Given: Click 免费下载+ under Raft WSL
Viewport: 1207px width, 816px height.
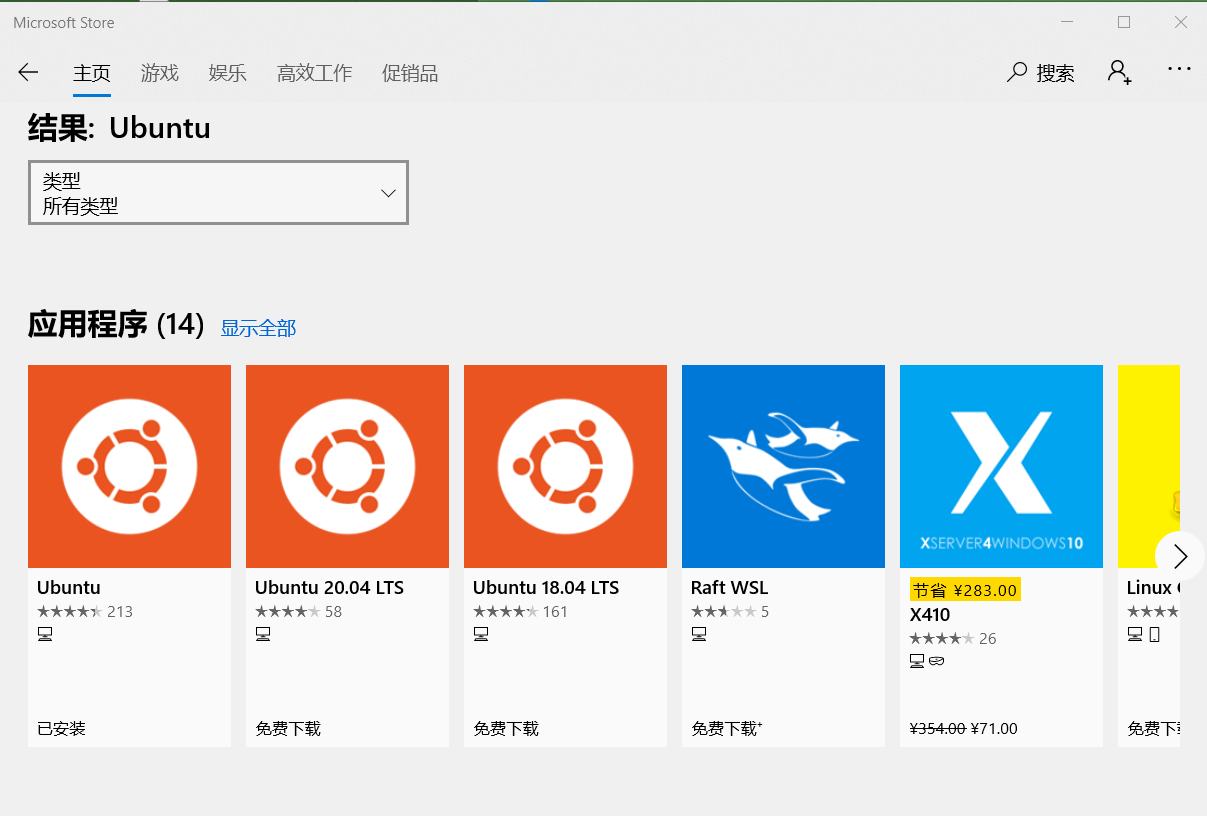Looking at the screenshot, I should click(727, 729).
